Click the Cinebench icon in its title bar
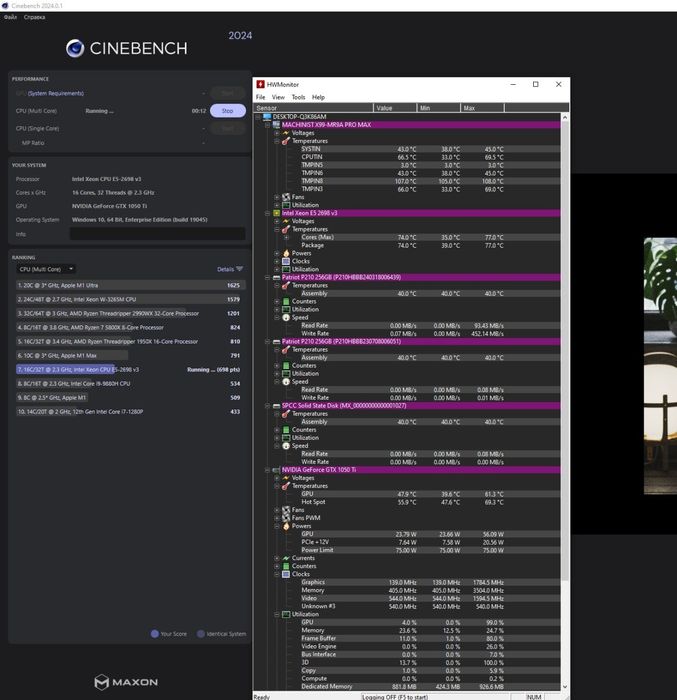The width and height of the screenshot is (677, 700). tap(5, 5)
